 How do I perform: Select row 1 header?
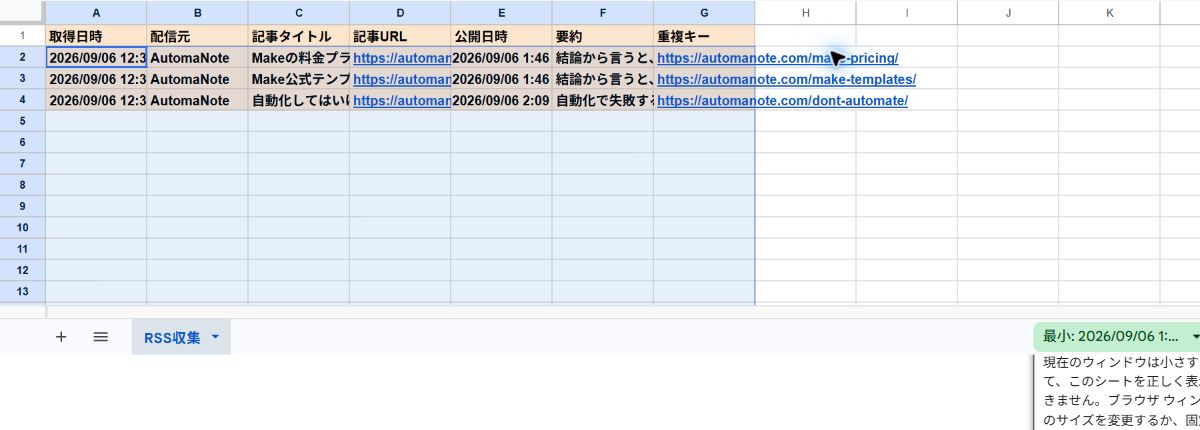22,36
